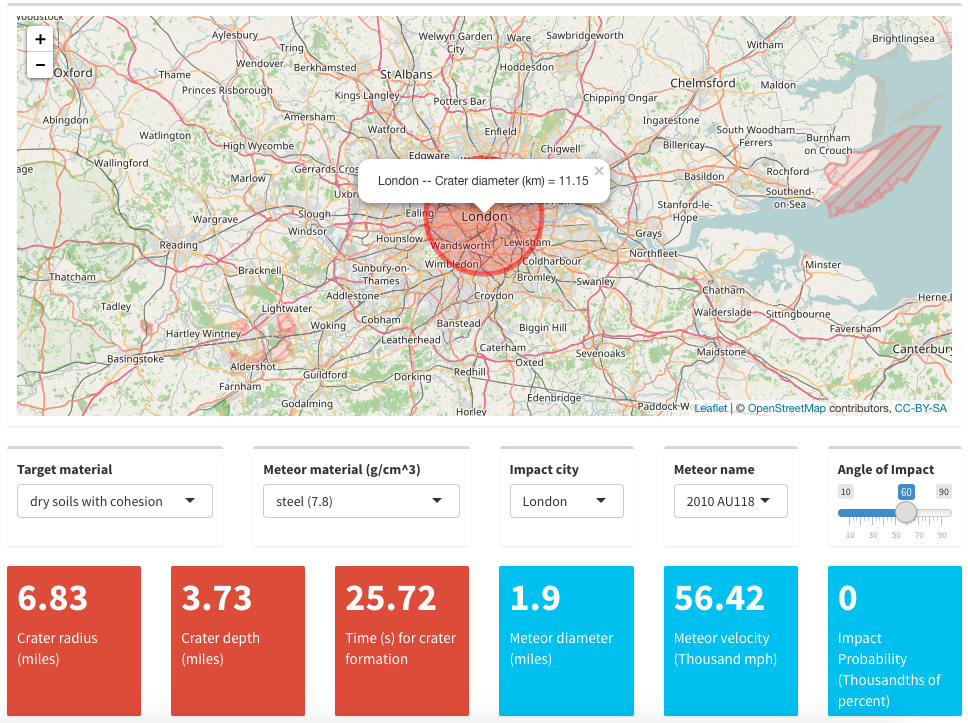
Task: Click the Crater radius value box
Action: coord(74,640)
